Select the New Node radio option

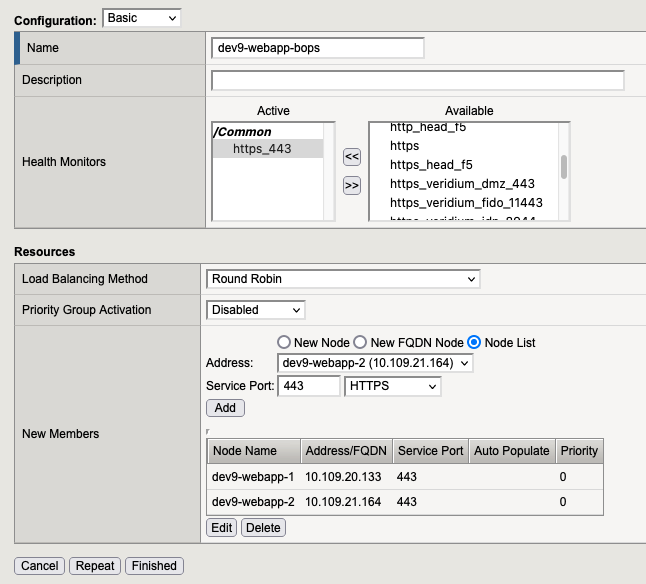[283, 342]
